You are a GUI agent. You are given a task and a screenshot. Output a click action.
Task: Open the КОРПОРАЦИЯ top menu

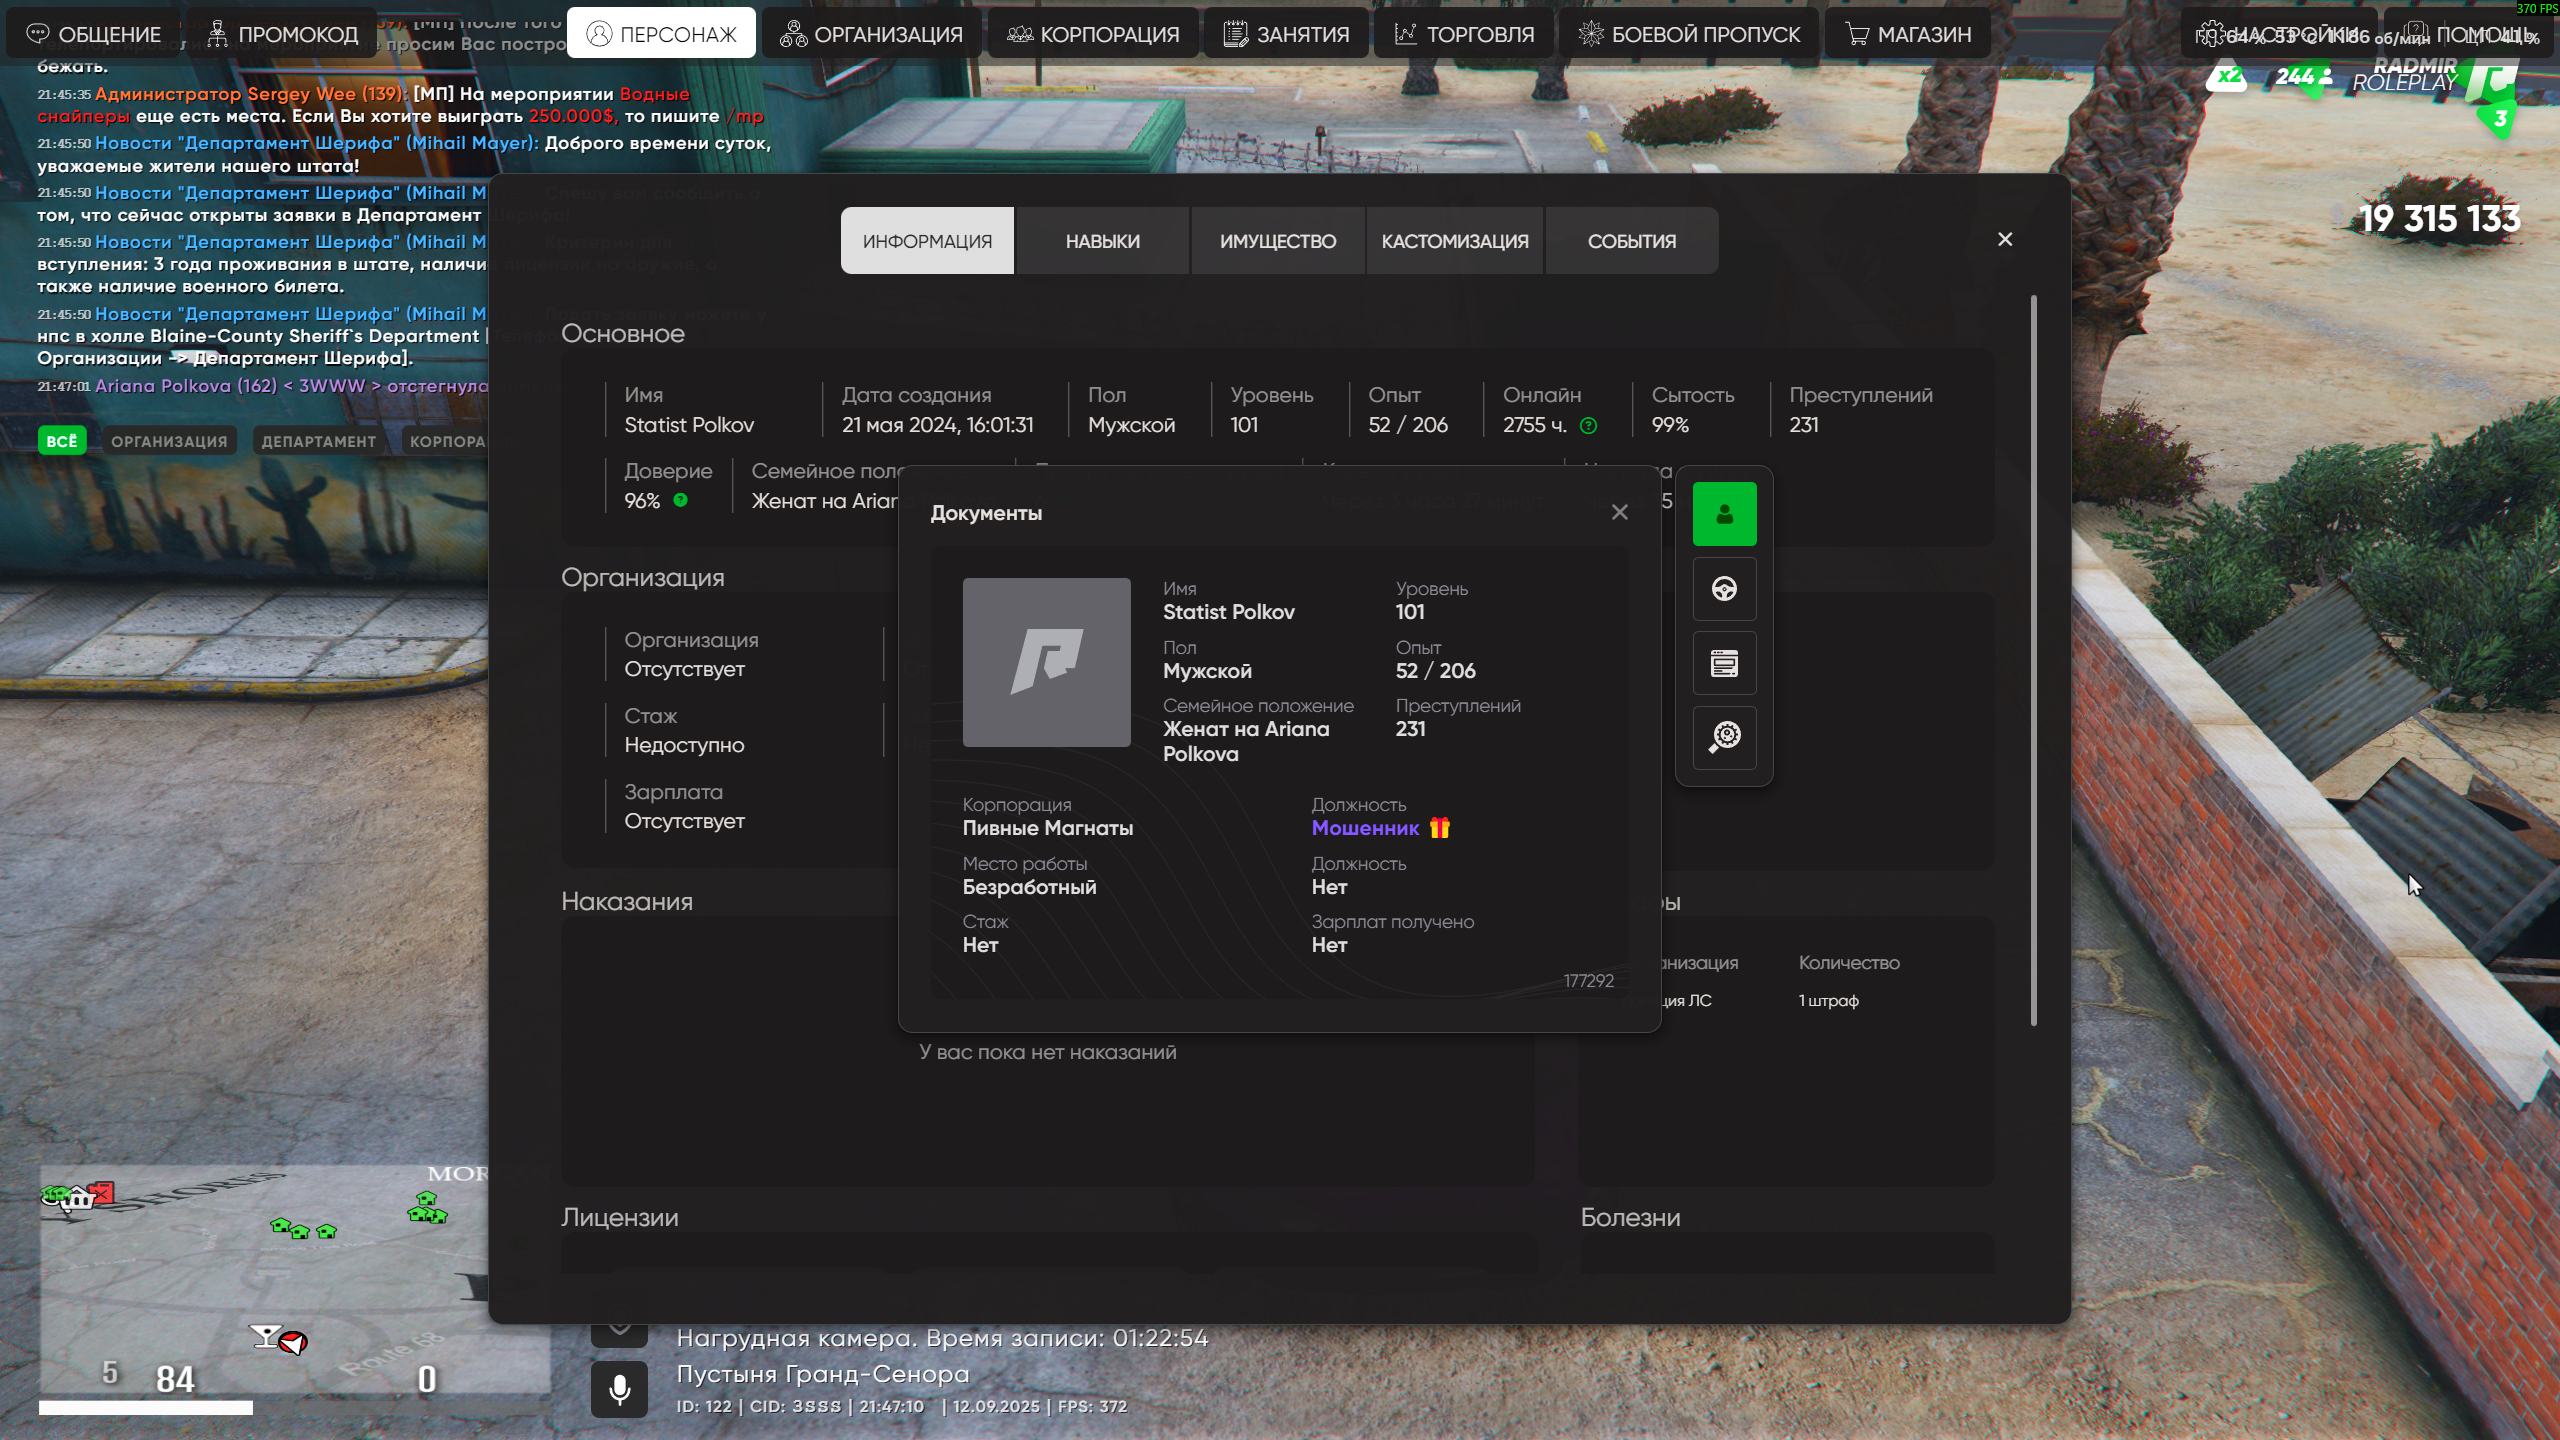(x=1092, y=34)
